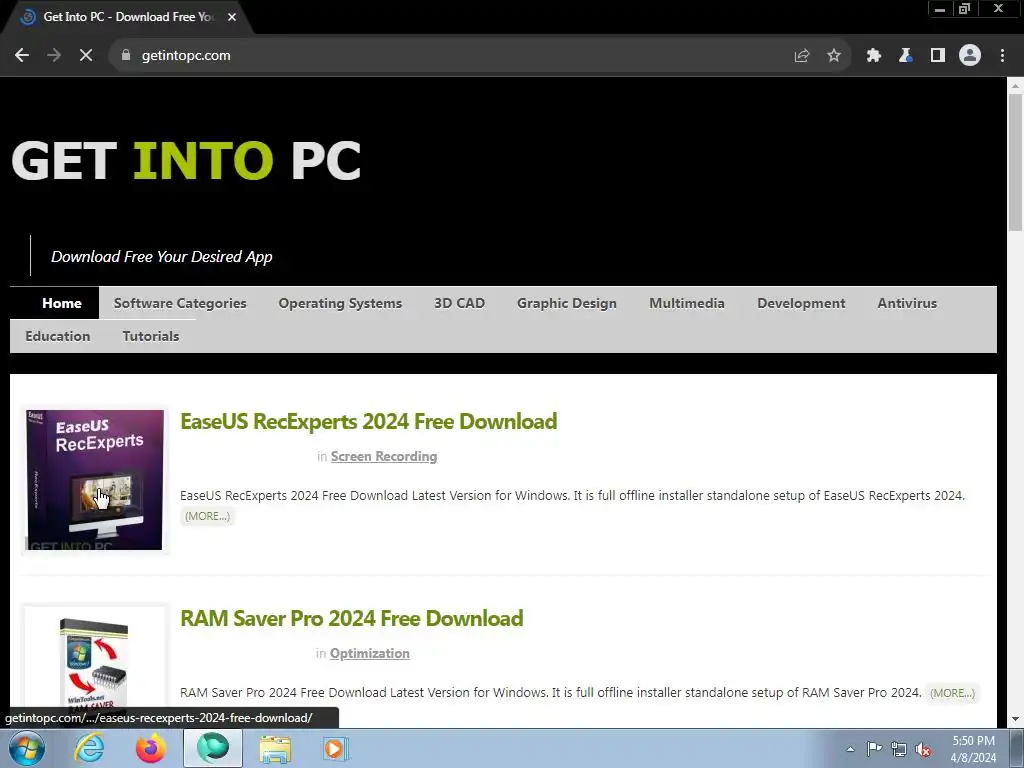Screen dimensions: 1024x768
Task: Open Operating Systems menu
Action: pos(340,303)
